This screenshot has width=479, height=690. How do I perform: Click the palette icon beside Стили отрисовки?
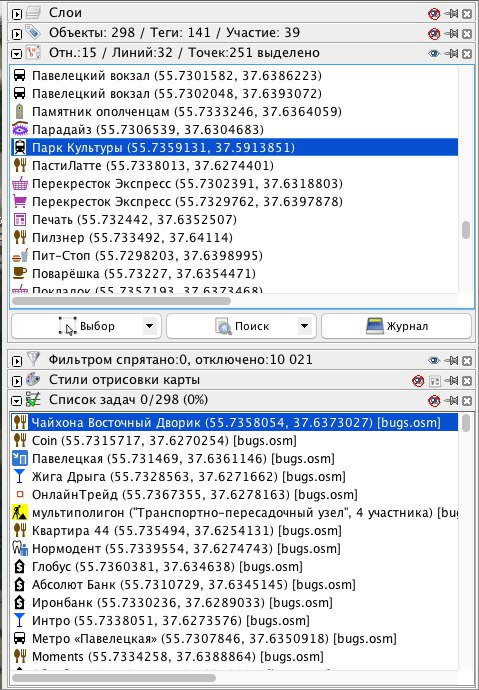click(x=33, y=379)
